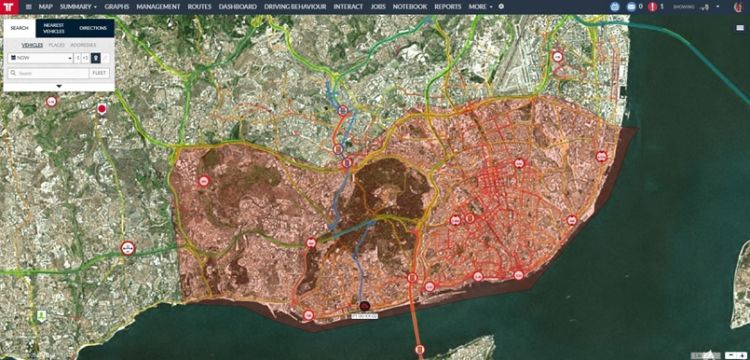Image resolution: width=750 pixels, height=360 pixels.
Task: Open the MAP menu item
Action: (x=45, y=7)
